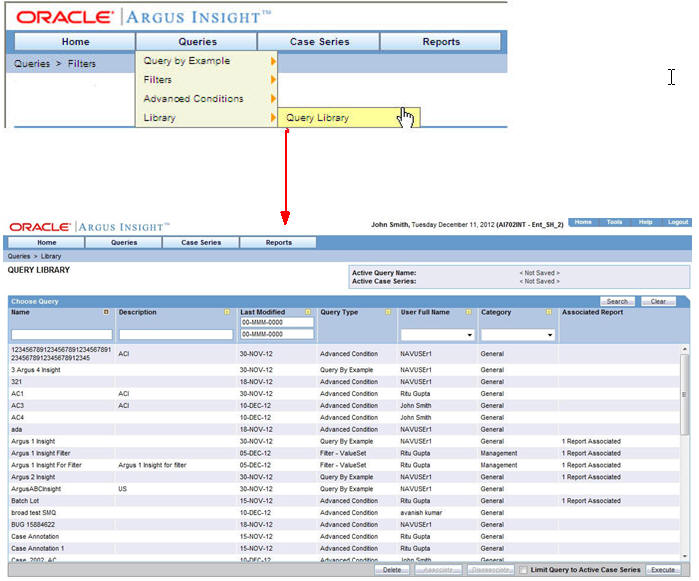Click the Description filter input field
The width and height of the screenshot is (699, 581).
(x=176, y=334)
